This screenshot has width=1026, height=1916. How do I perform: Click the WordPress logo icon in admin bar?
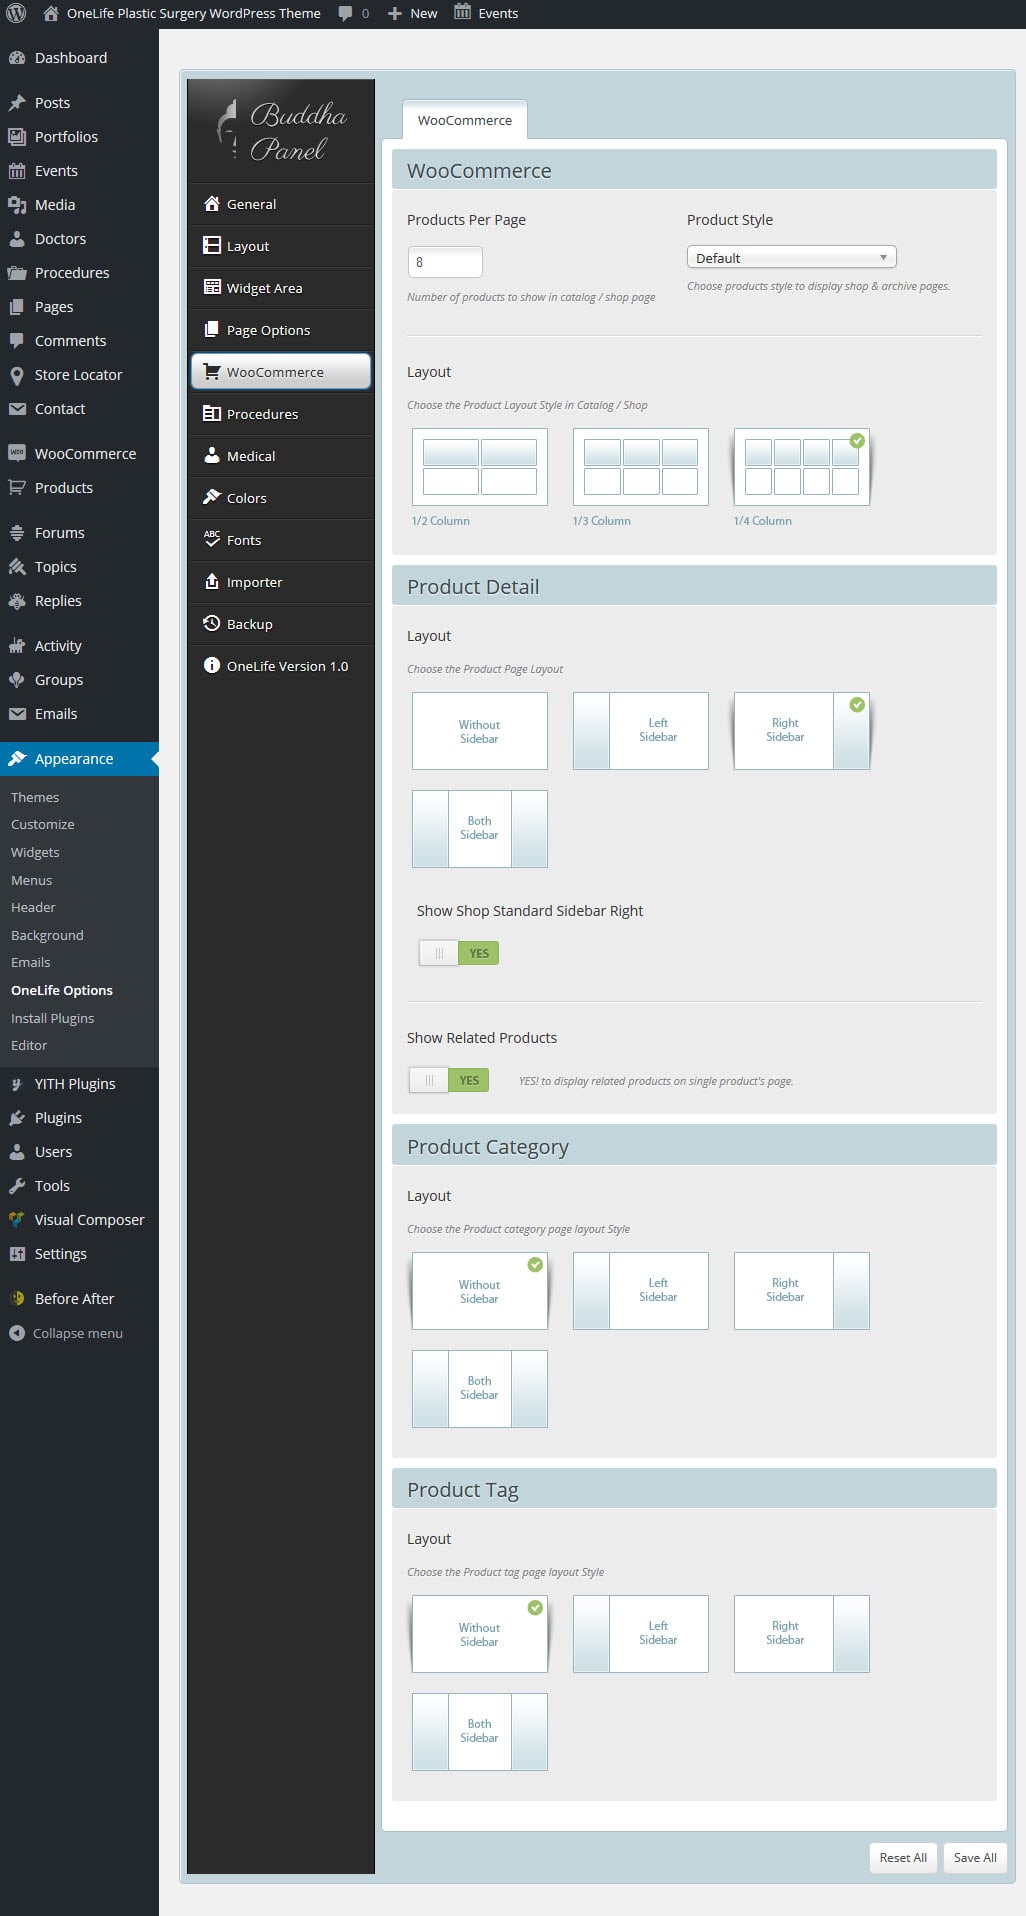pyautogui.click(x=16, y=13)
